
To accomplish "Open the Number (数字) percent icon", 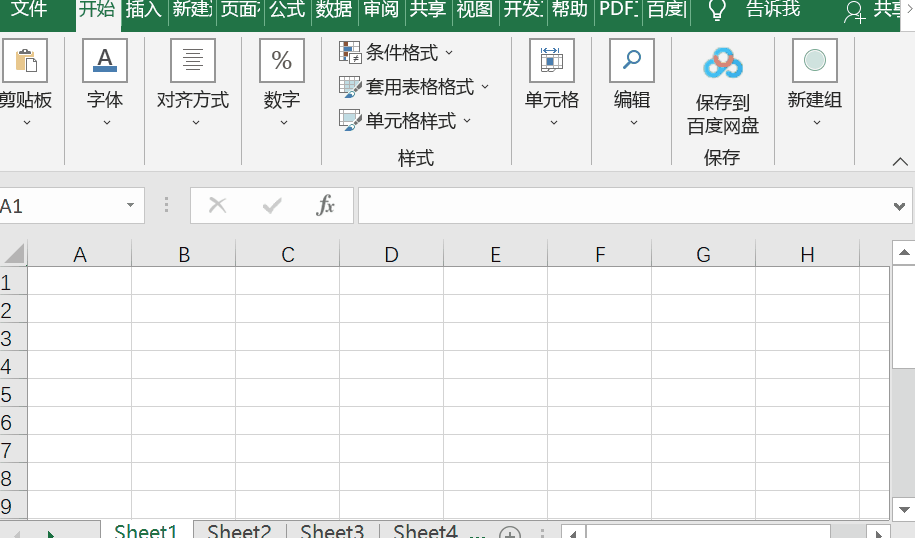I will pos(282,61).
